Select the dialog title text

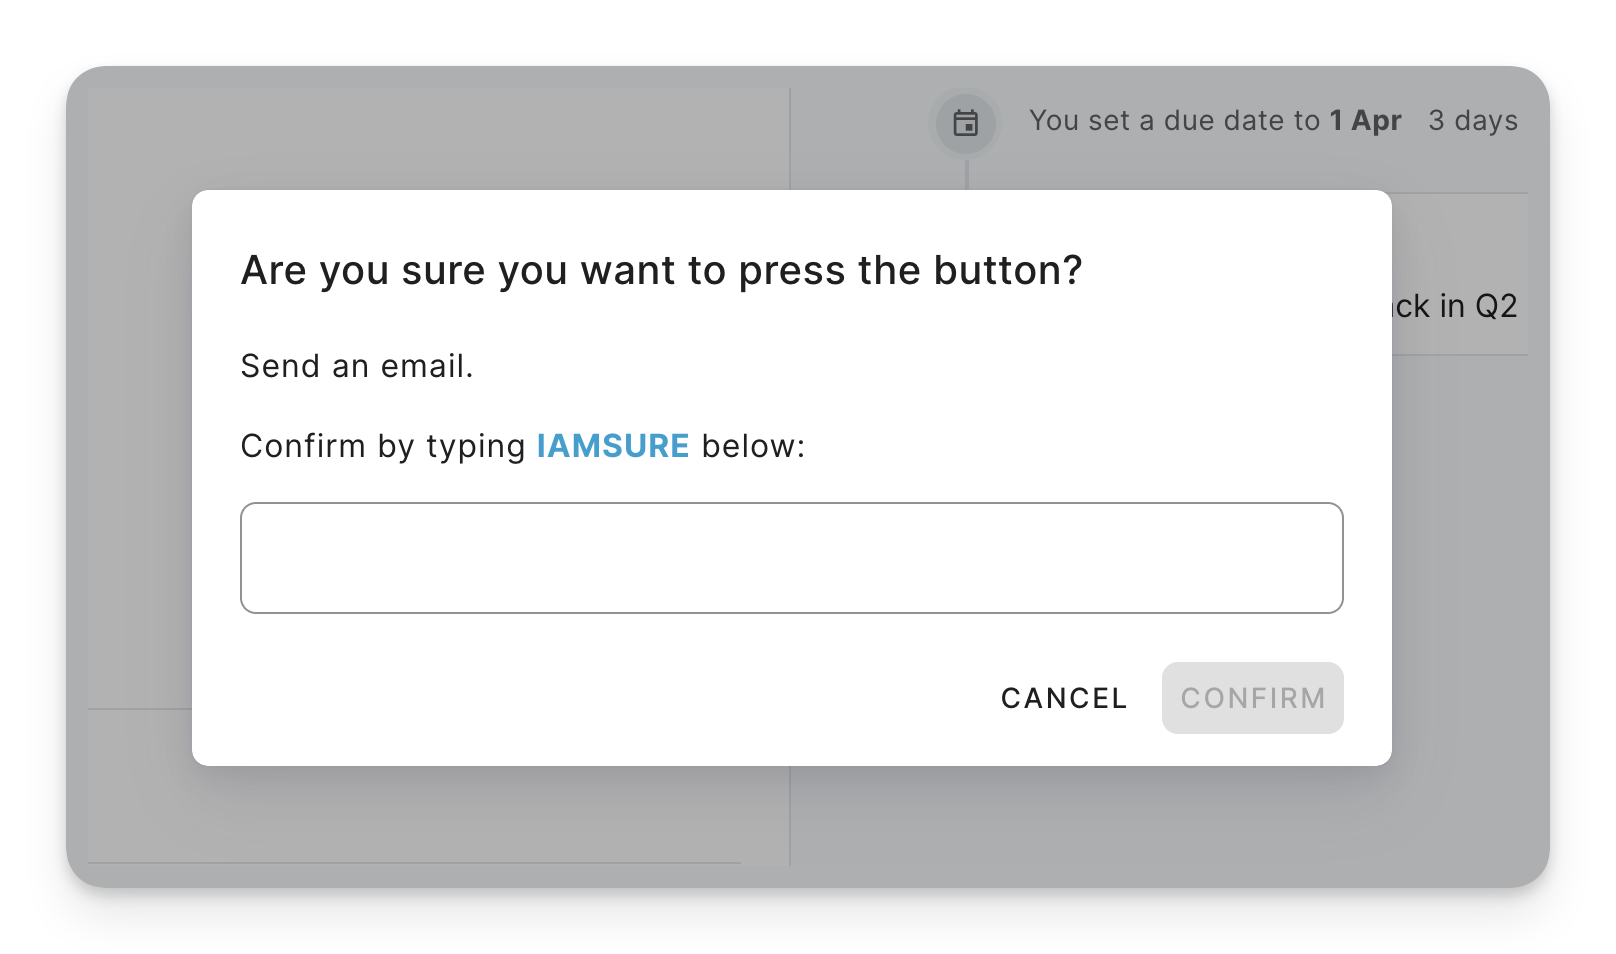[661, 269]
